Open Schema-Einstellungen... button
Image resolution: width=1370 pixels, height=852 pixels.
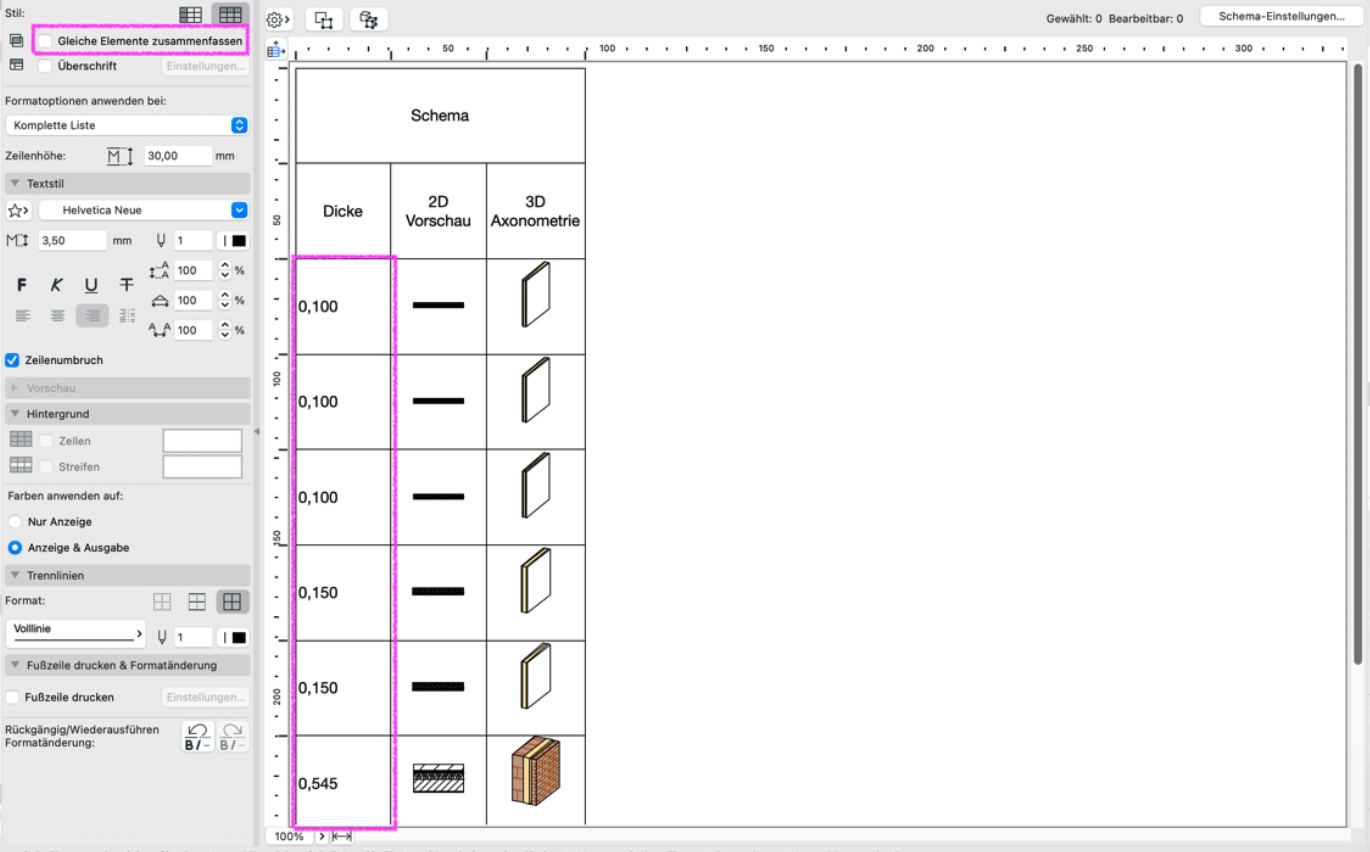(x=1281, y=16)
